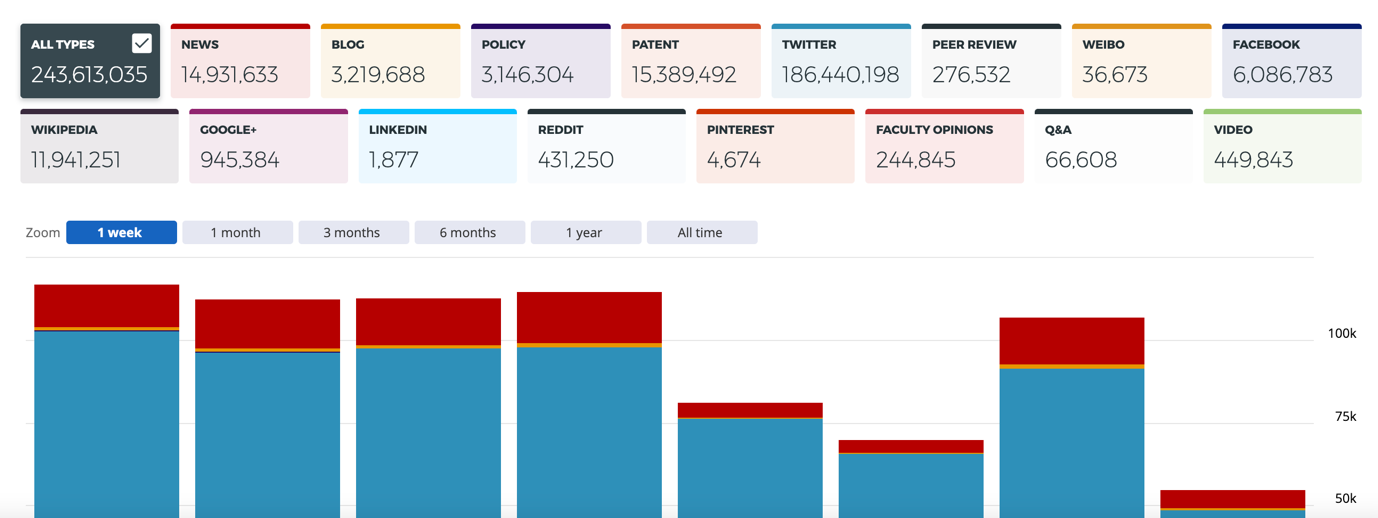Select the Google+ card
The image size is (1378, 518).
coord(268,147)
